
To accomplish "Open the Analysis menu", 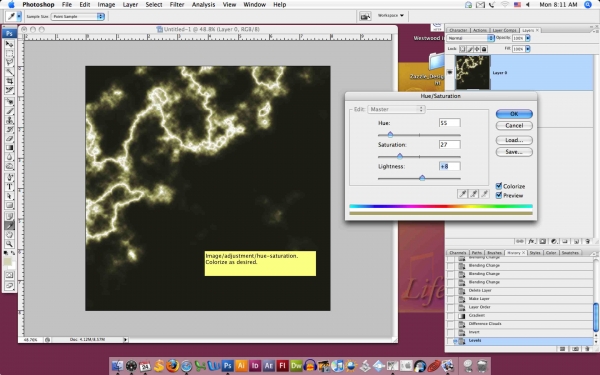I will (x=203, y=5).
